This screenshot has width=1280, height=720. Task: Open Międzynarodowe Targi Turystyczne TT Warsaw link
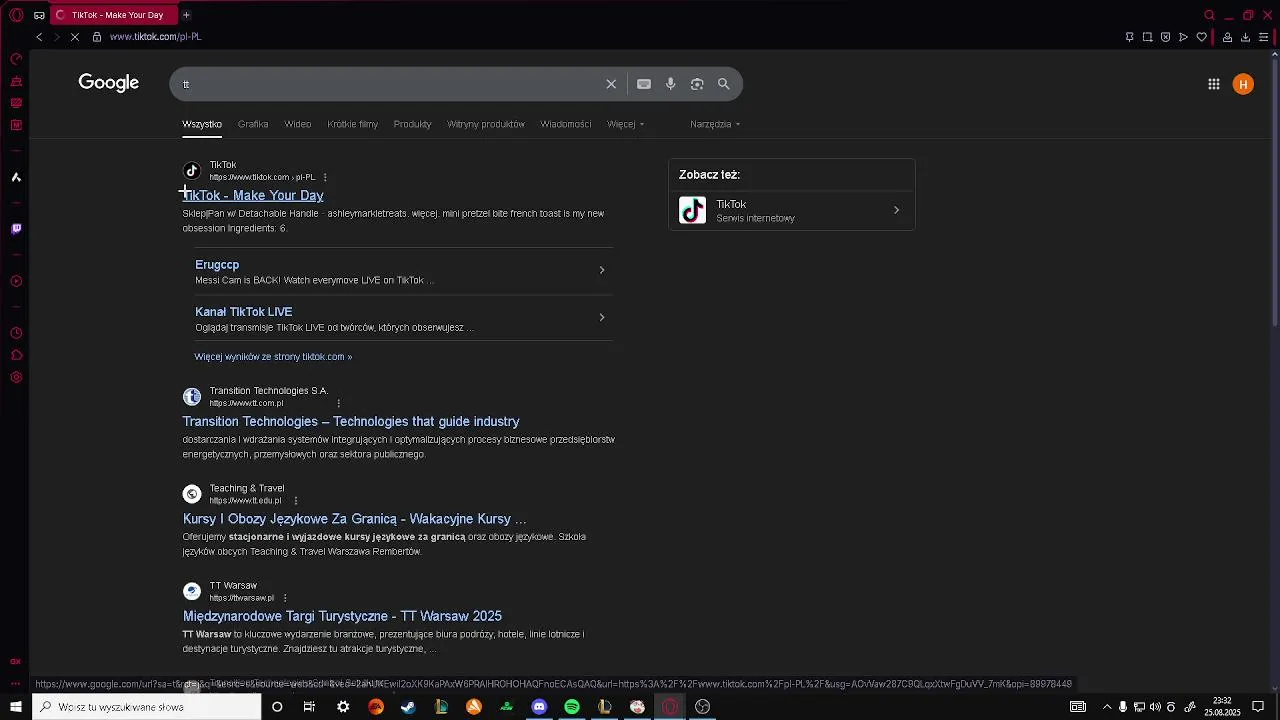(342, 616)
